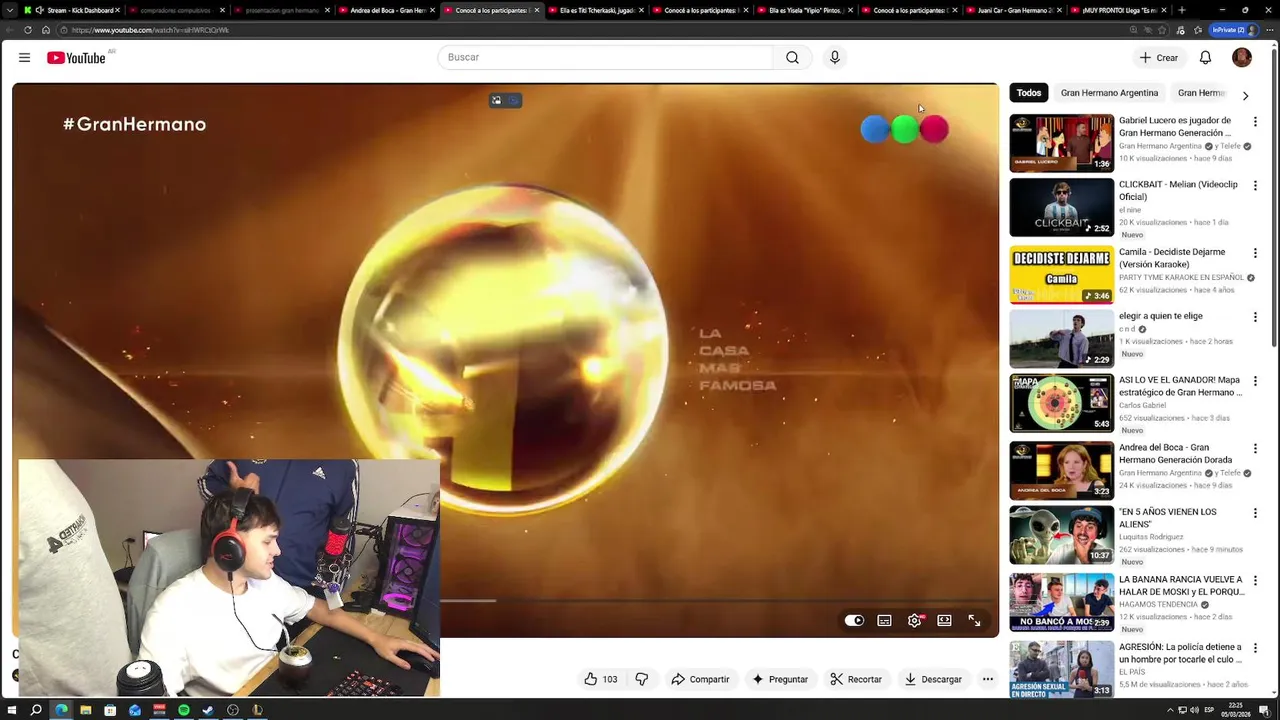
Task: Open the account avatar menu
Action: pos(1242,58)
